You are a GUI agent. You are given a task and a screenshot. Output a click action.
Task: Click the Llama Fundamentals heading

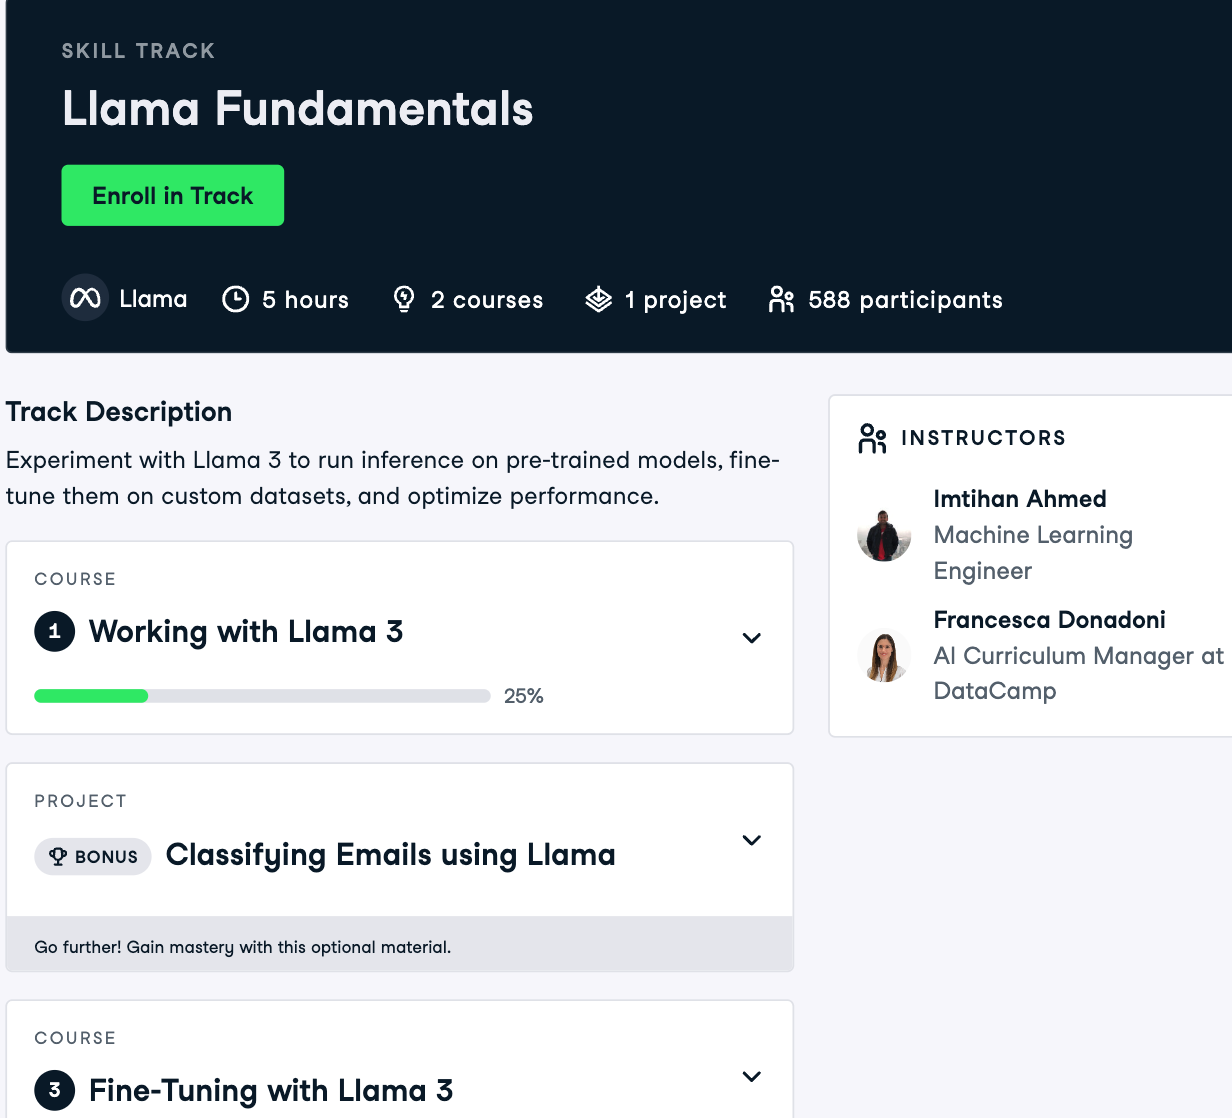(x=298, y=108)
